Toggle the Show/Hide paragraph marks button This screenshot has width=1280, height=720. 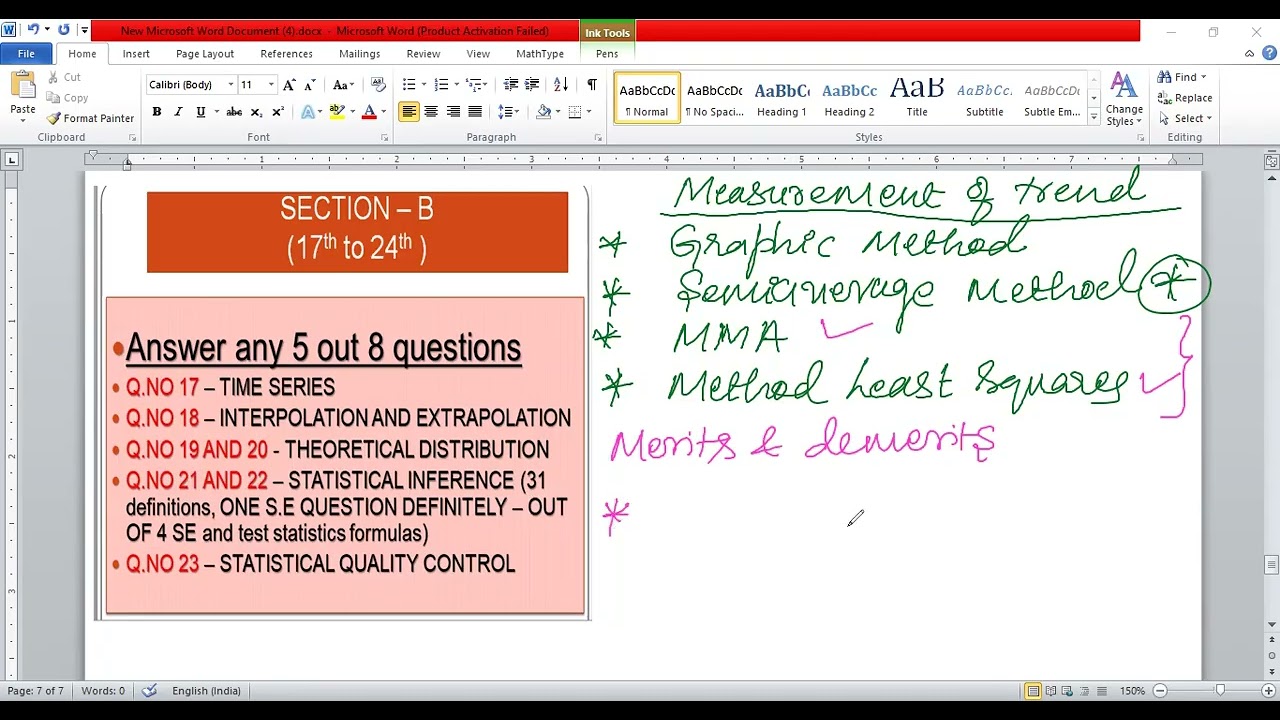tap(592, 85)
